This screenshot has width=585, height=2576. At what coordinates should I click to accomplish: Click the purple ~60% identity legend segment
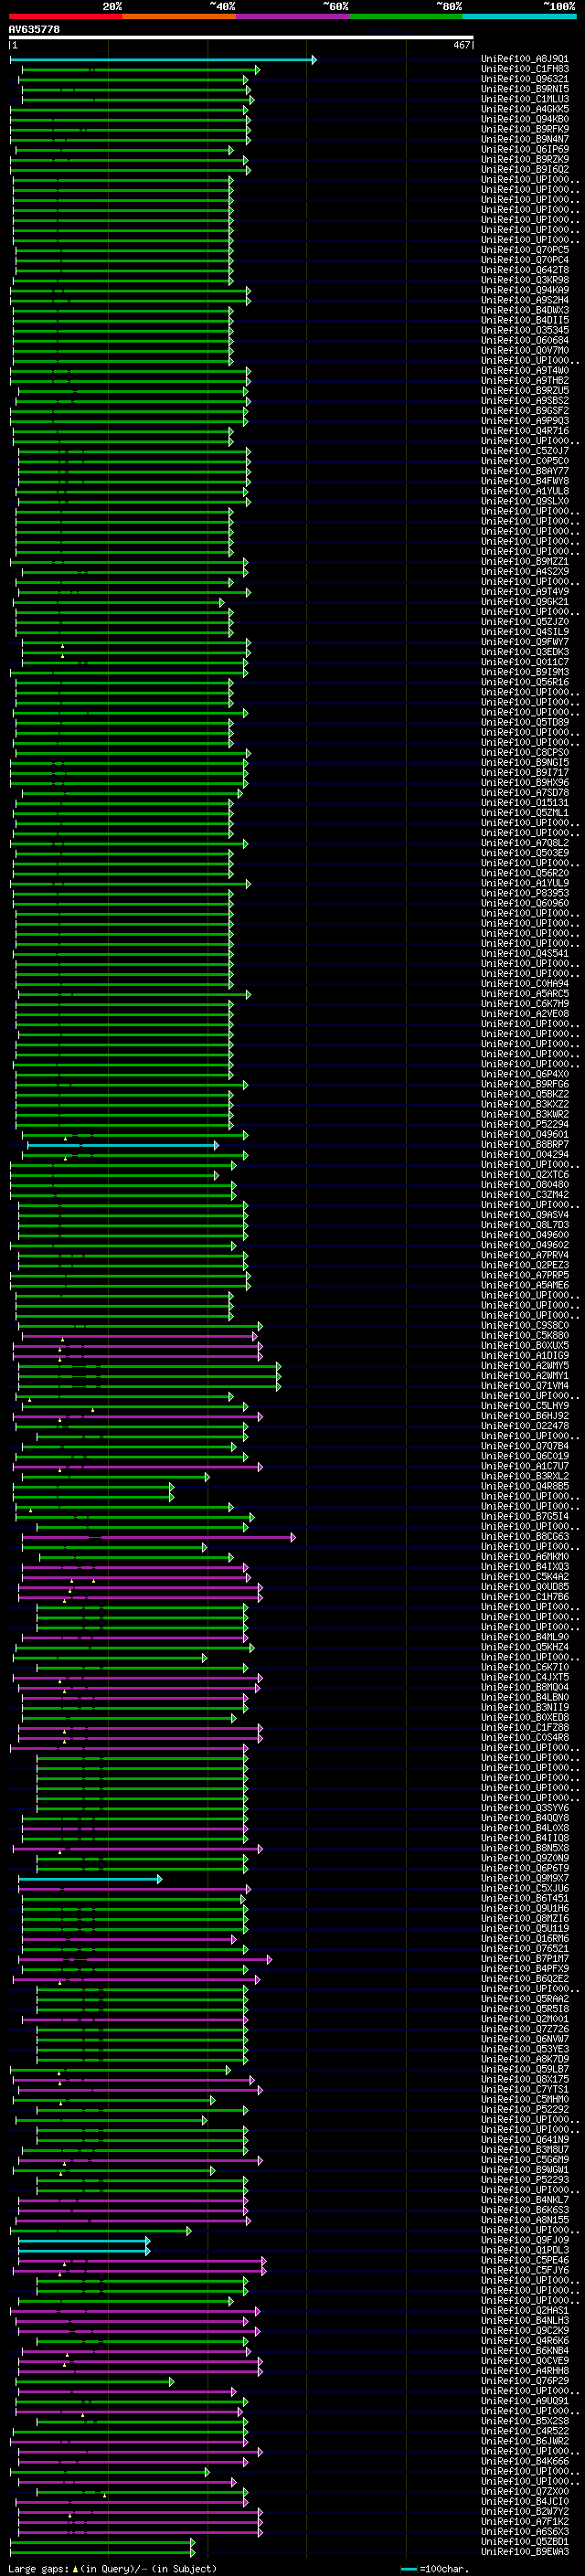pyautogui.click(x=292, y=16)
